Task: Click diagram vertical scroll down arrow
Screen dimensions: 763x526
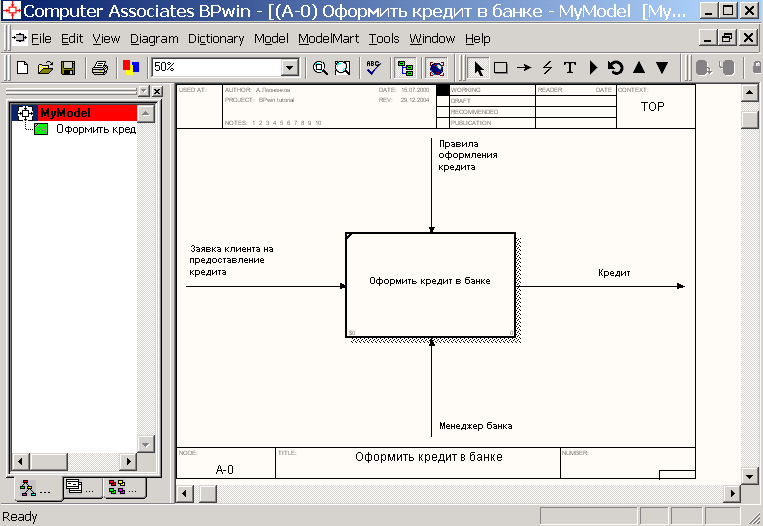Action: [749, 476]
